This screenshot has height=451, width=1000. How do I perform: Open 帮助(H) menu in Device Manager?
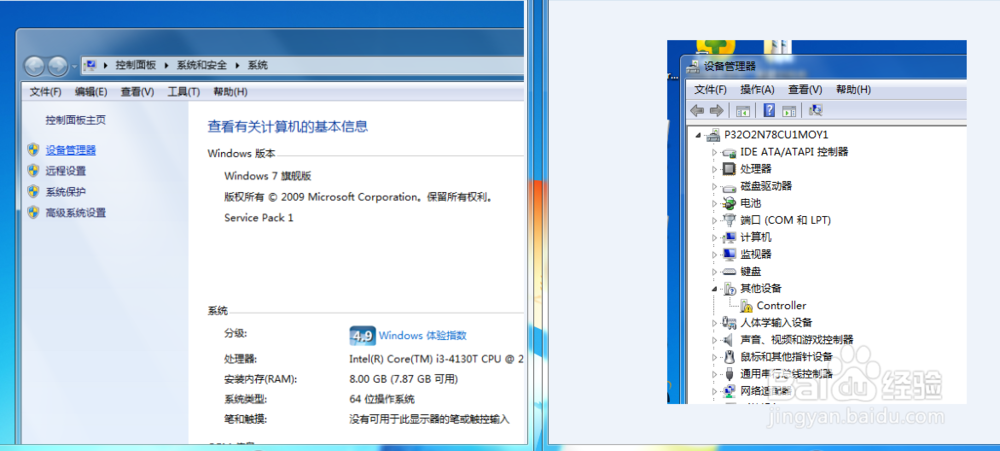853,89
